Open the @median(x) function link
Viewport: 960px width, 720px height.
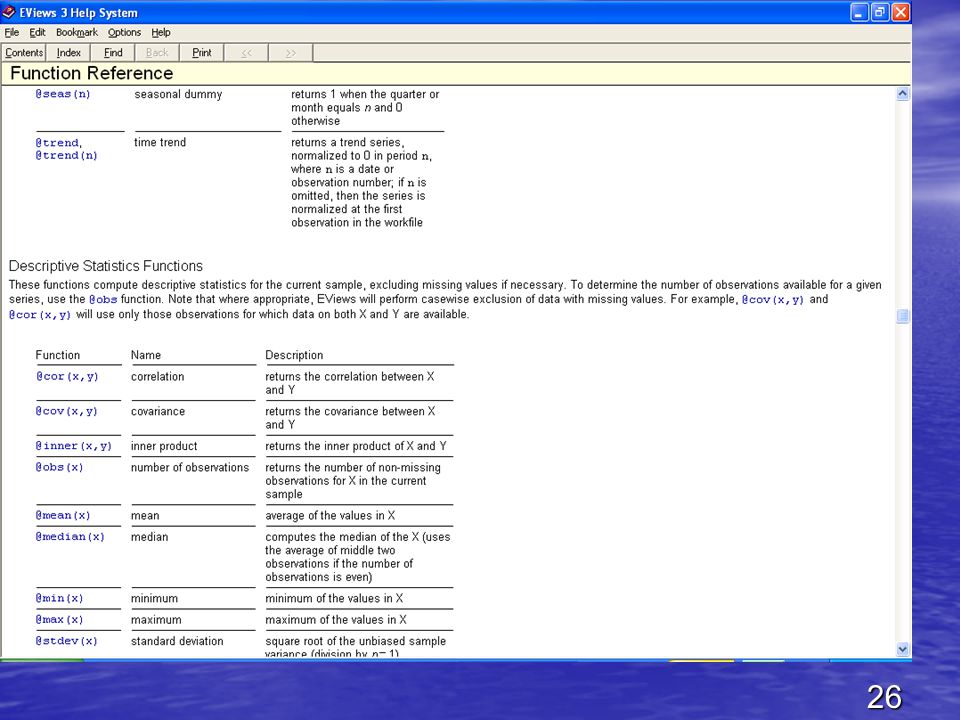point(70,537)
